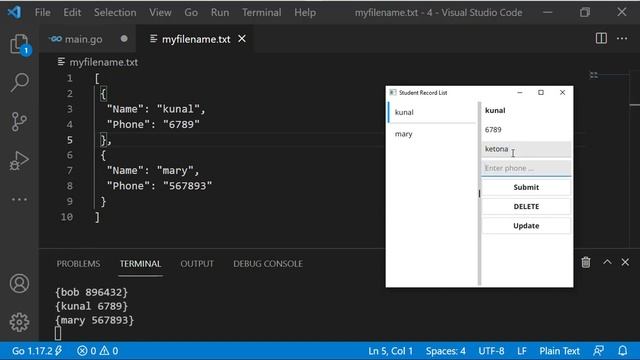Maximize the Student Record List window
The height and width of the screenshot is (360, 640).
(541, 93)
